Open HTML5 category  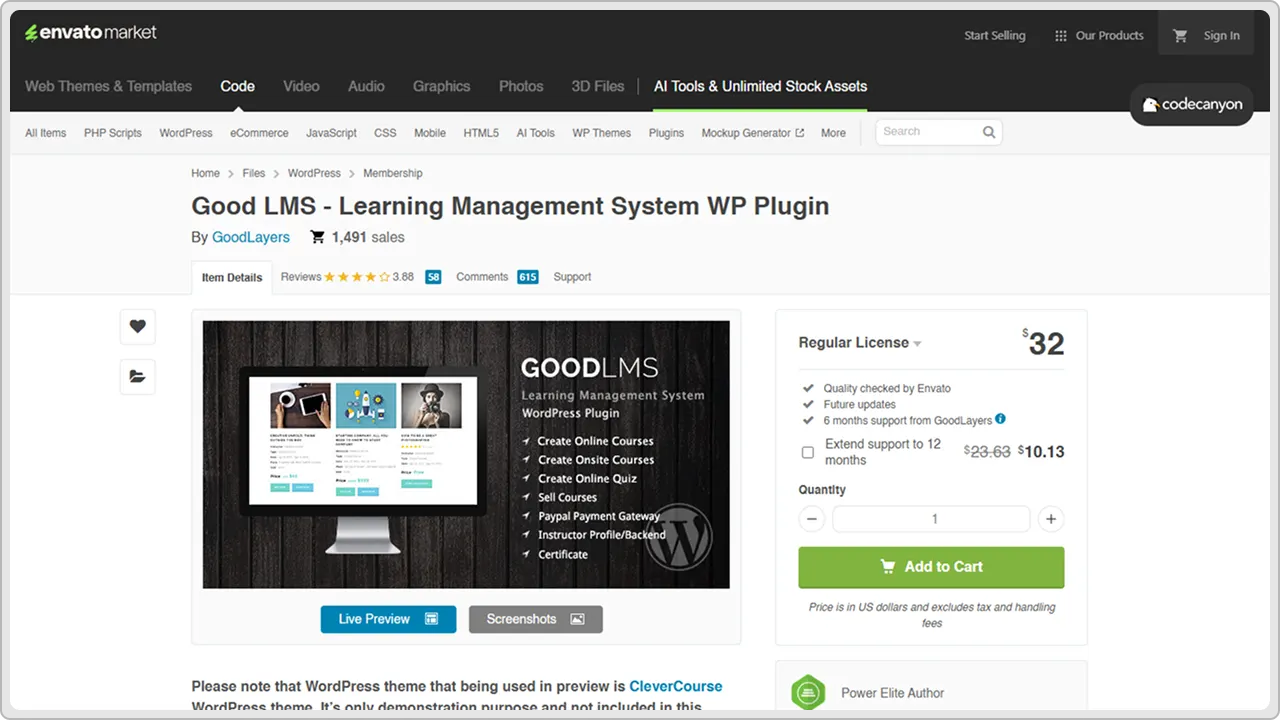[x=481, y=133]
